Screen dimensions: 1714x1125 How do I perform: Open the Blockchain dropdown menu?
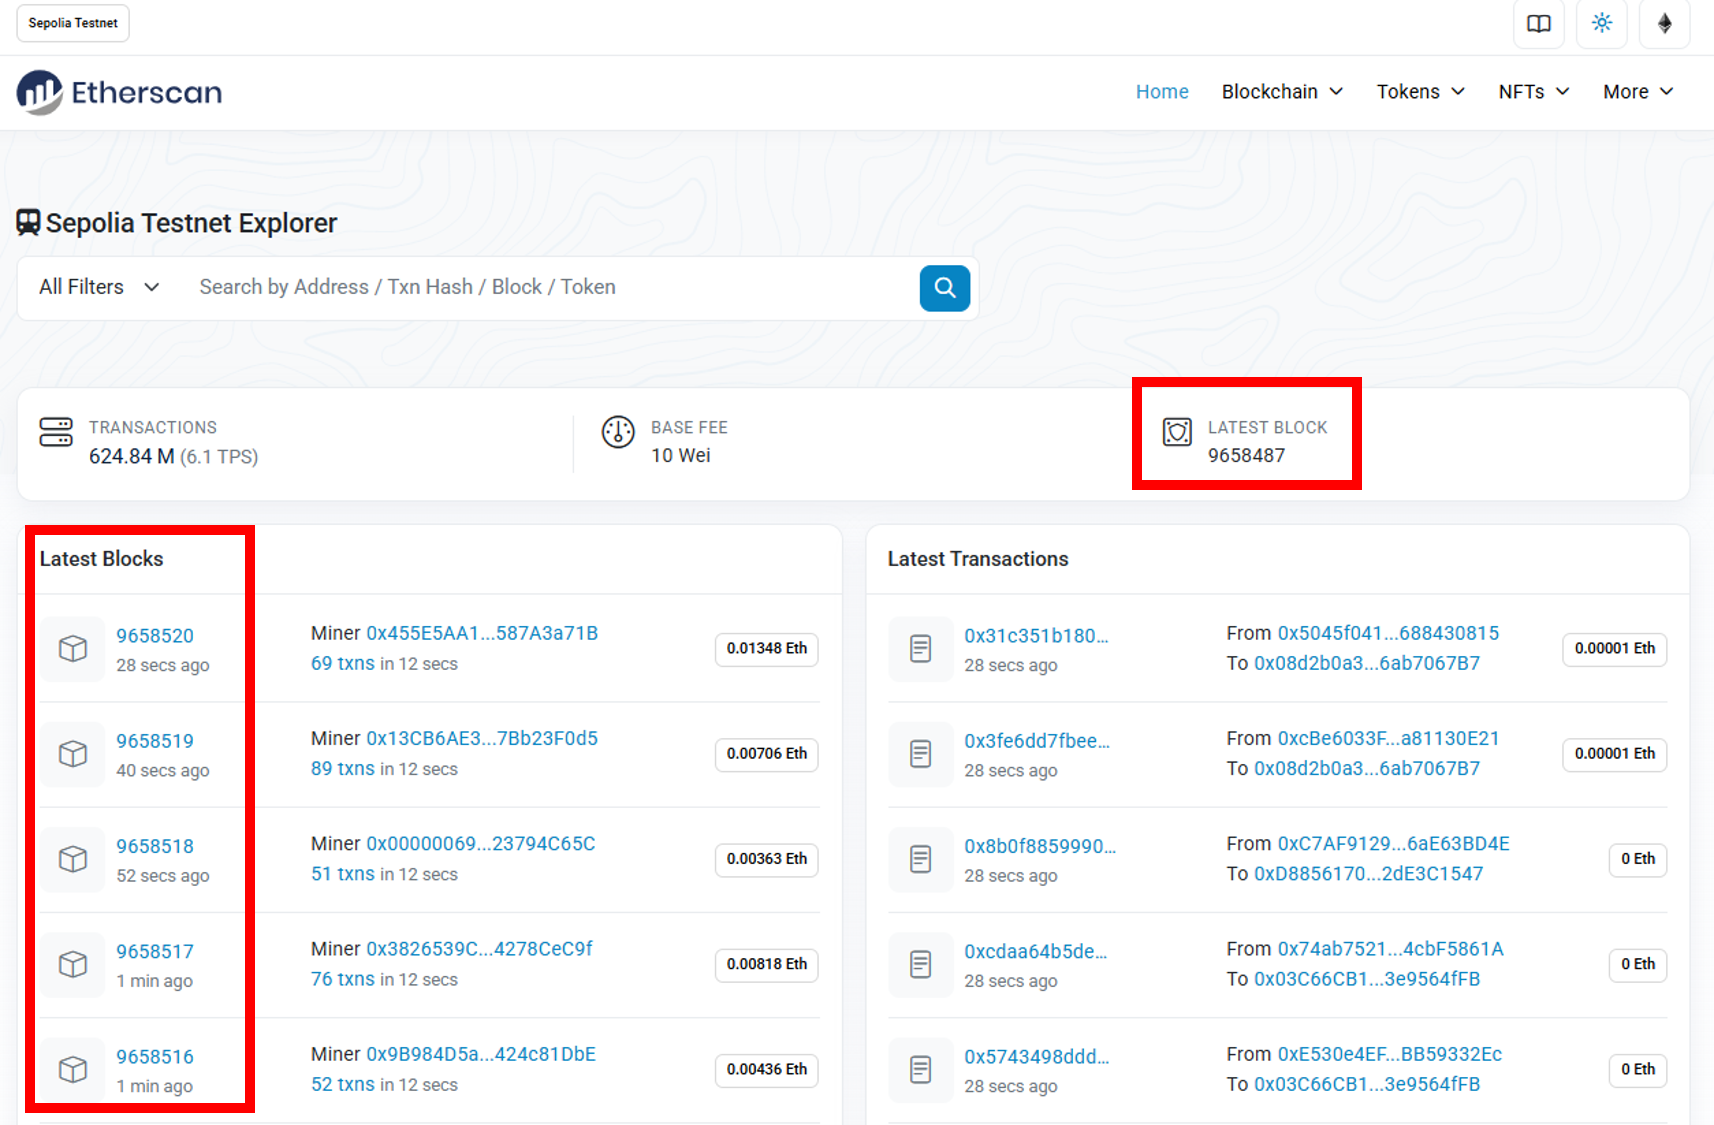pyautogui.click(x=1281, y=92)
